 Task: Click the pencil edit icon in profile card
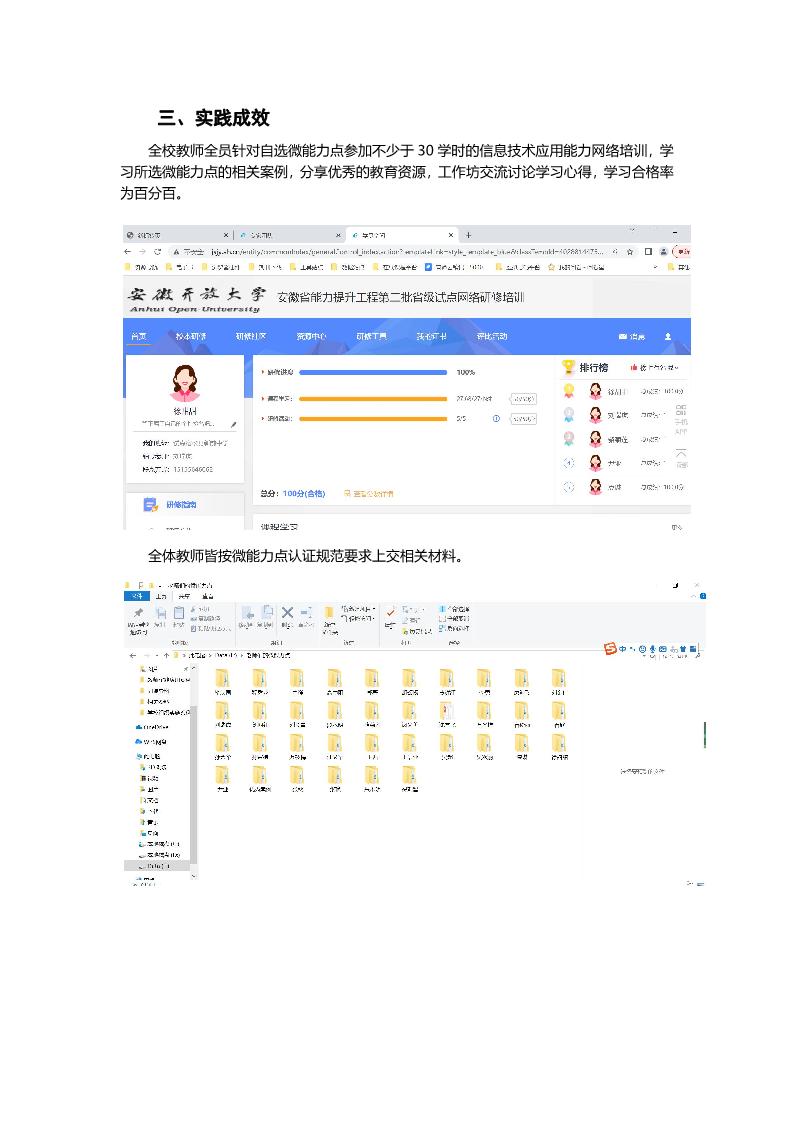point(233,424)
